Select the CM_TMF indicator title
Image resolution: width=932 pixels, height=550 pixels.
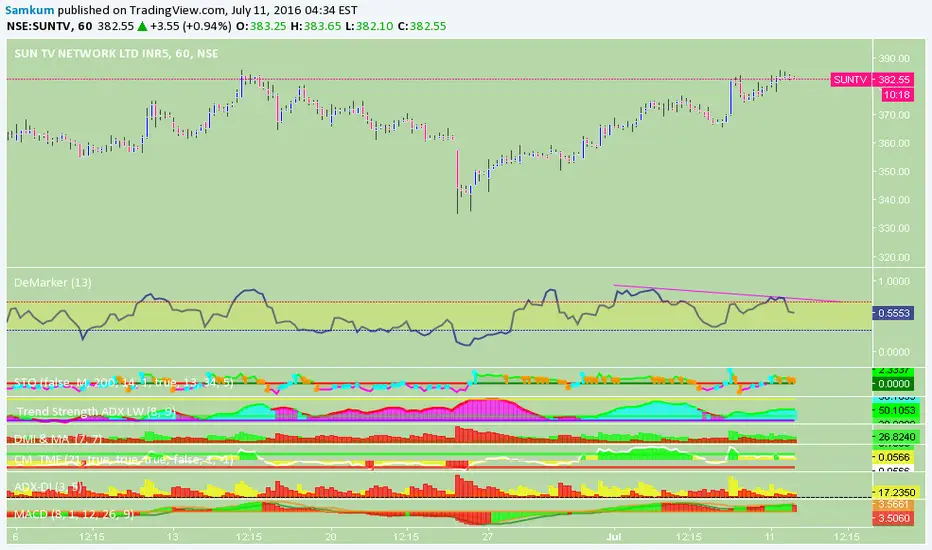click(124, 460)
